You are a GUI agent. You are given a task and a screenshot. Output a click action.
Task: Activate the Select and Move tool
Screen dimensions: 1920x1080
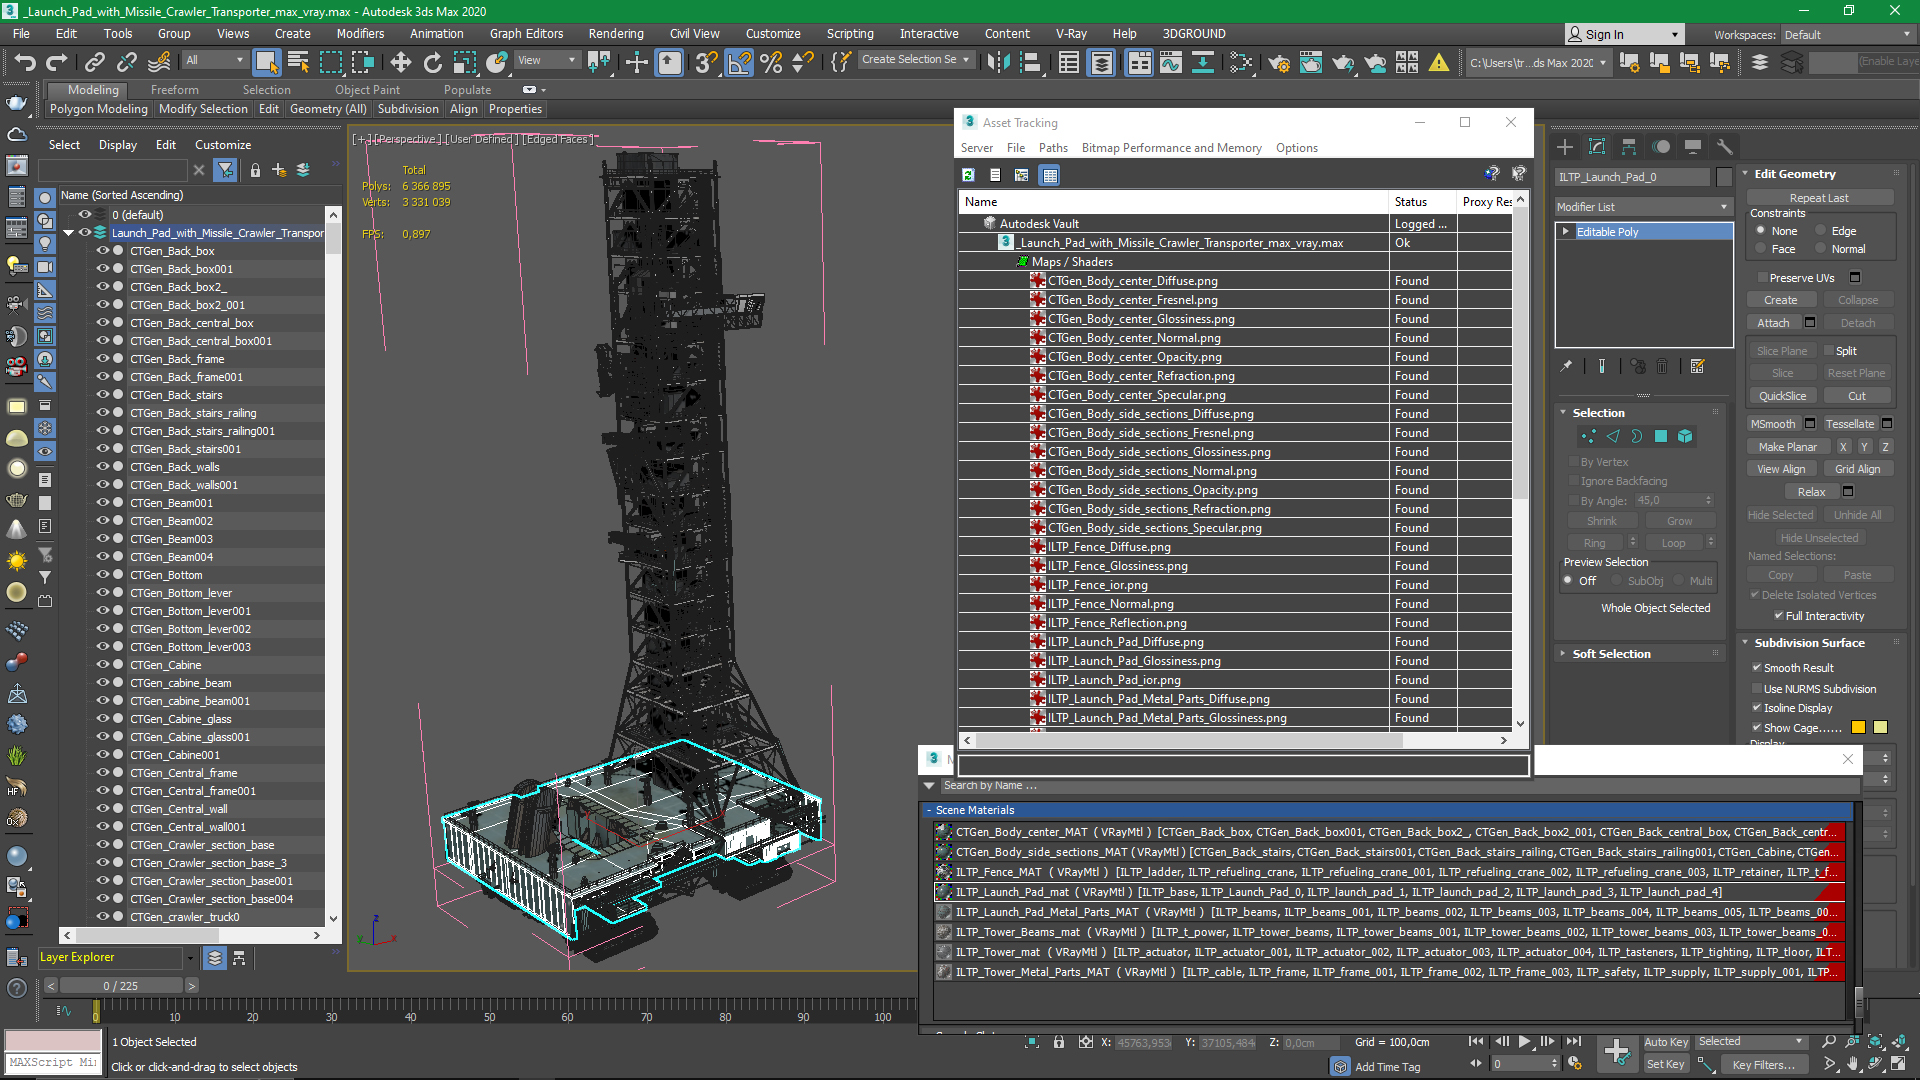coord(400,62)
